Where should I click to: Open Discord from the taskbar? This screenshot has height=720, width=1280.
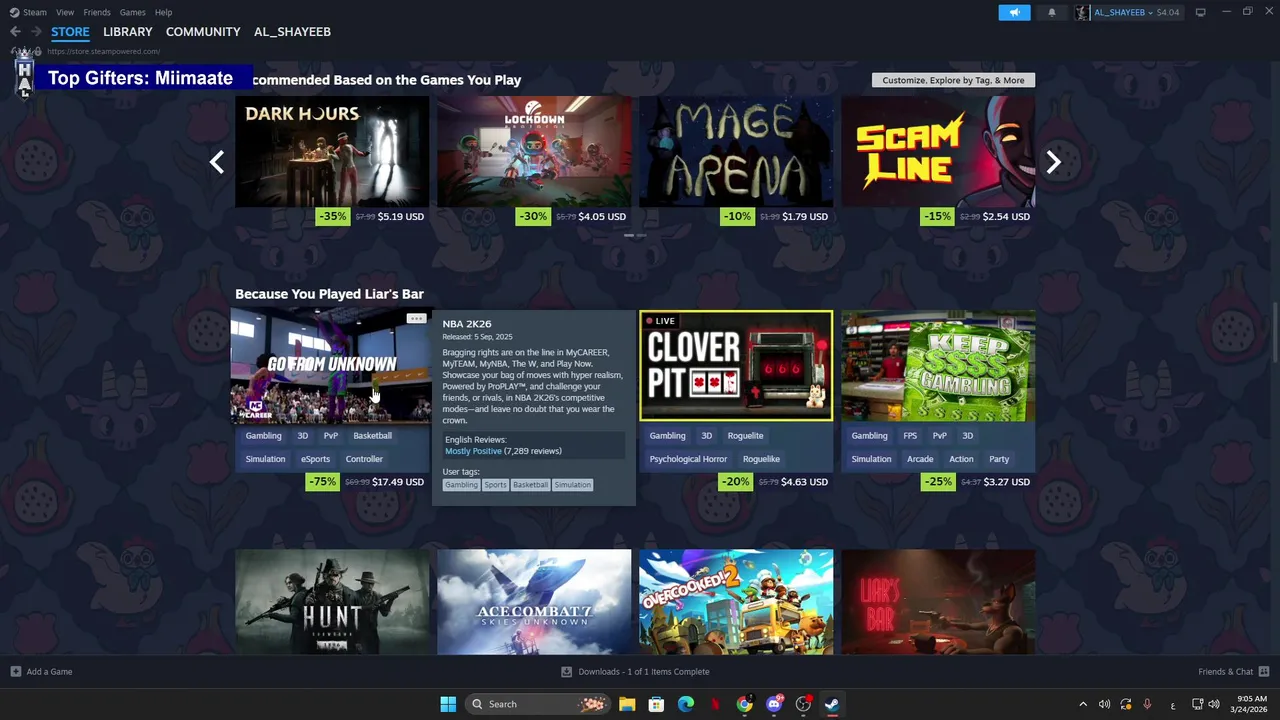point(773,704)
